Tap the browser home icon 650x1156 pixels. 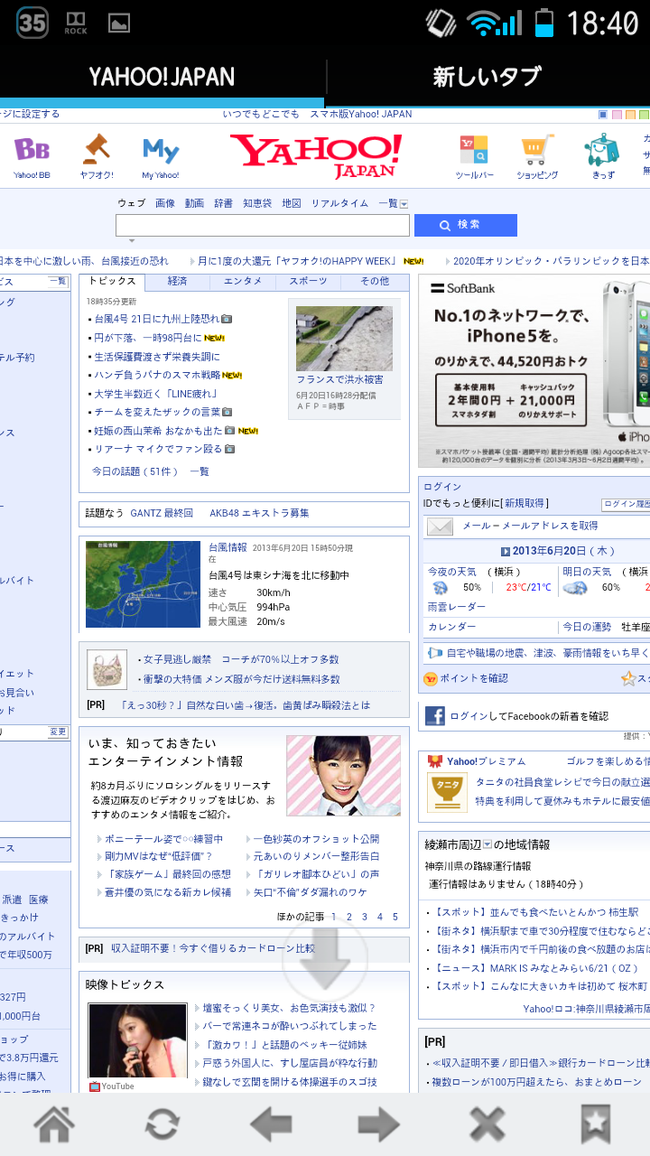point(54,1124)
